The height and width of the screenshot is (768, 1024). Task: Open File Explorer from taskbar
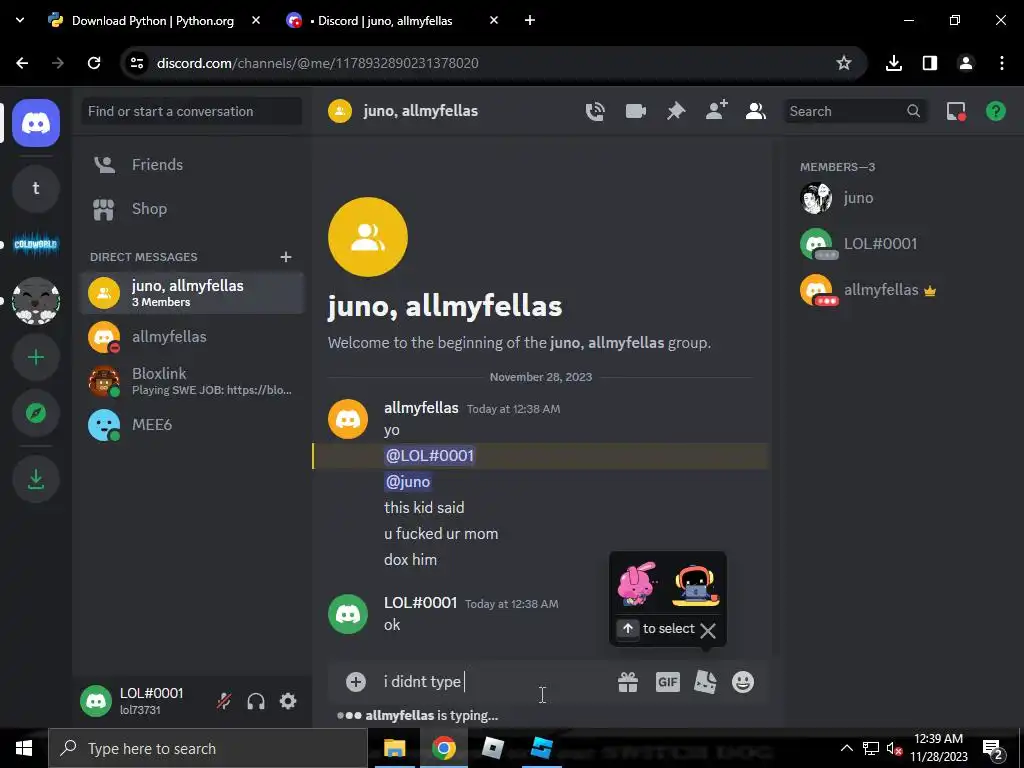coord(394,748)
